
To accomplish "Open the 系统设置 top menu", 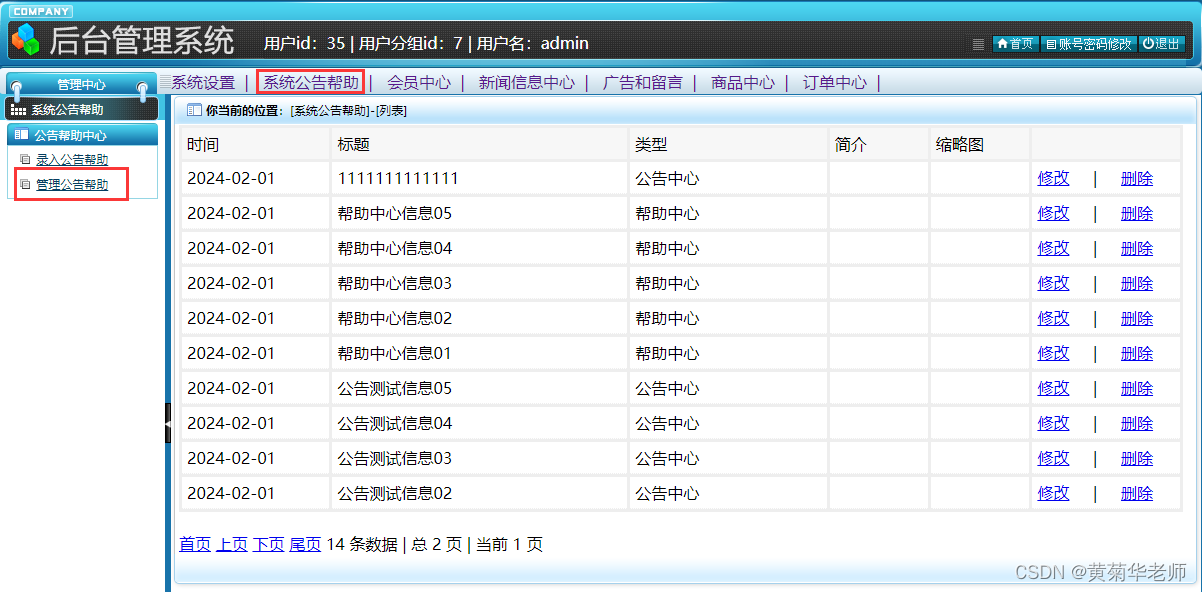I will [x=203, y=83].
